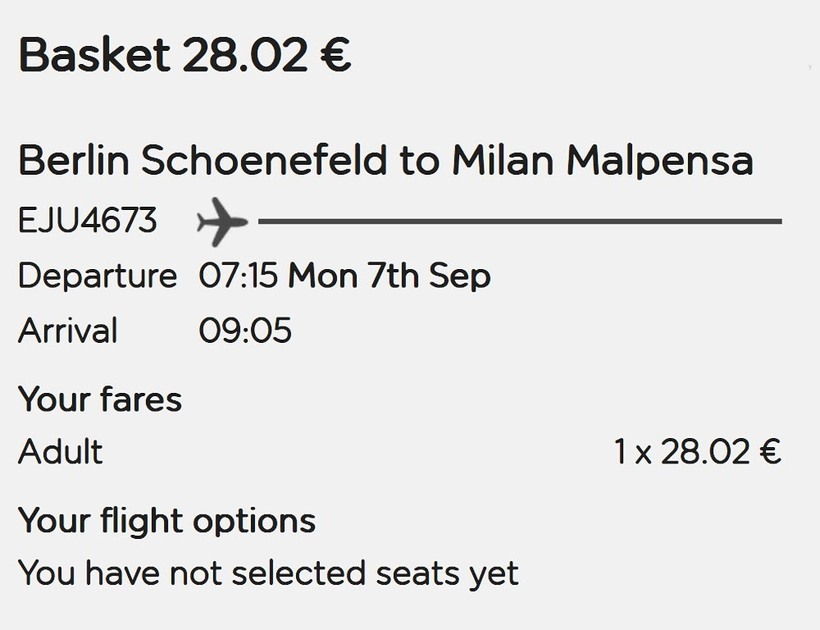820x630 pixels.
Task: Click flight number EJU4673
Action: click(x=88, y=221)
